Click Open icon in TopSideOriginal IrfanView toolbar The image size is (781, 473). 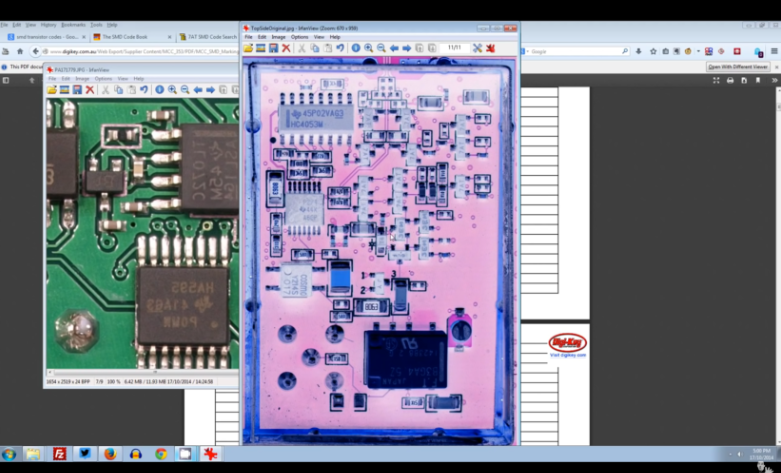(248, 48)
